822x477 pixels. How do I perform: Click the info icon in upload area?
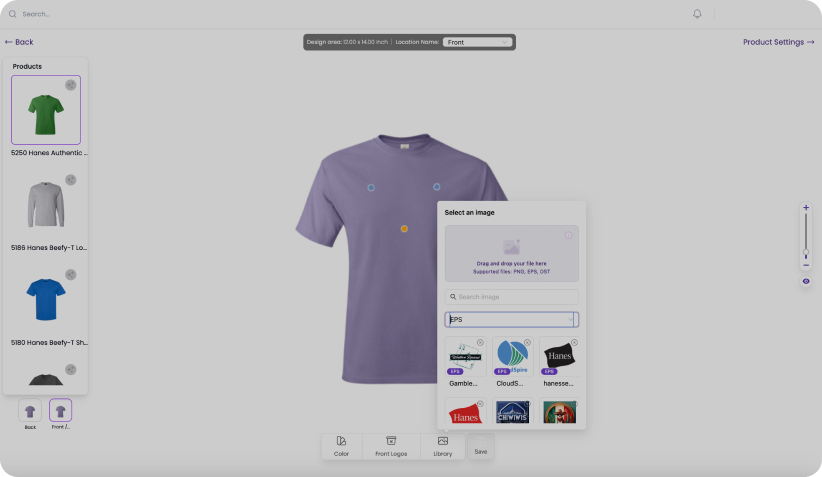pos(568,235)
